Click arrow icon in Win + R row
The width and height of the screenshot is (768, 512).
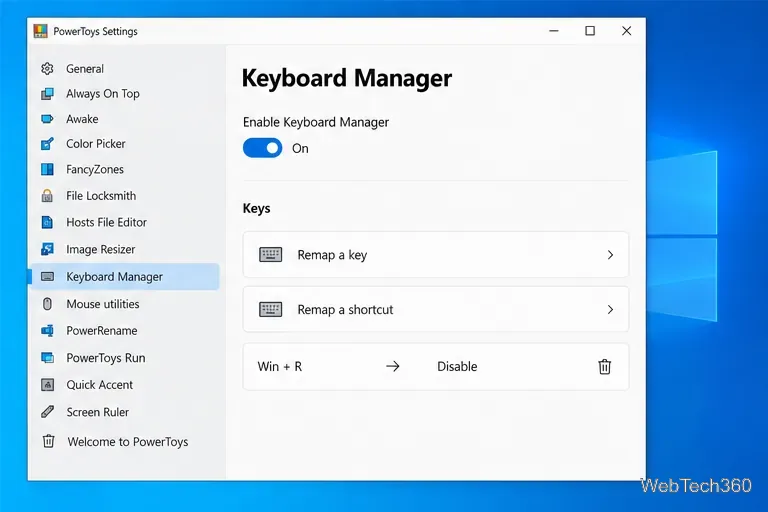point(392,366)
